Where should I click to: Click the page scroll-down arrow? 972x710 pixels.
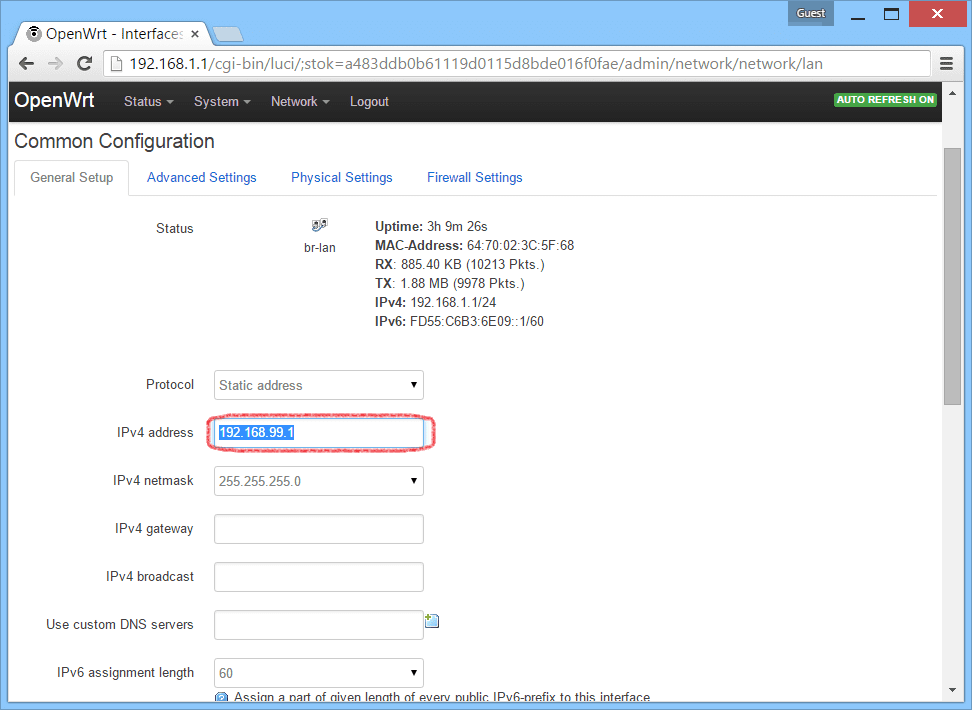(x=952, y=690)
